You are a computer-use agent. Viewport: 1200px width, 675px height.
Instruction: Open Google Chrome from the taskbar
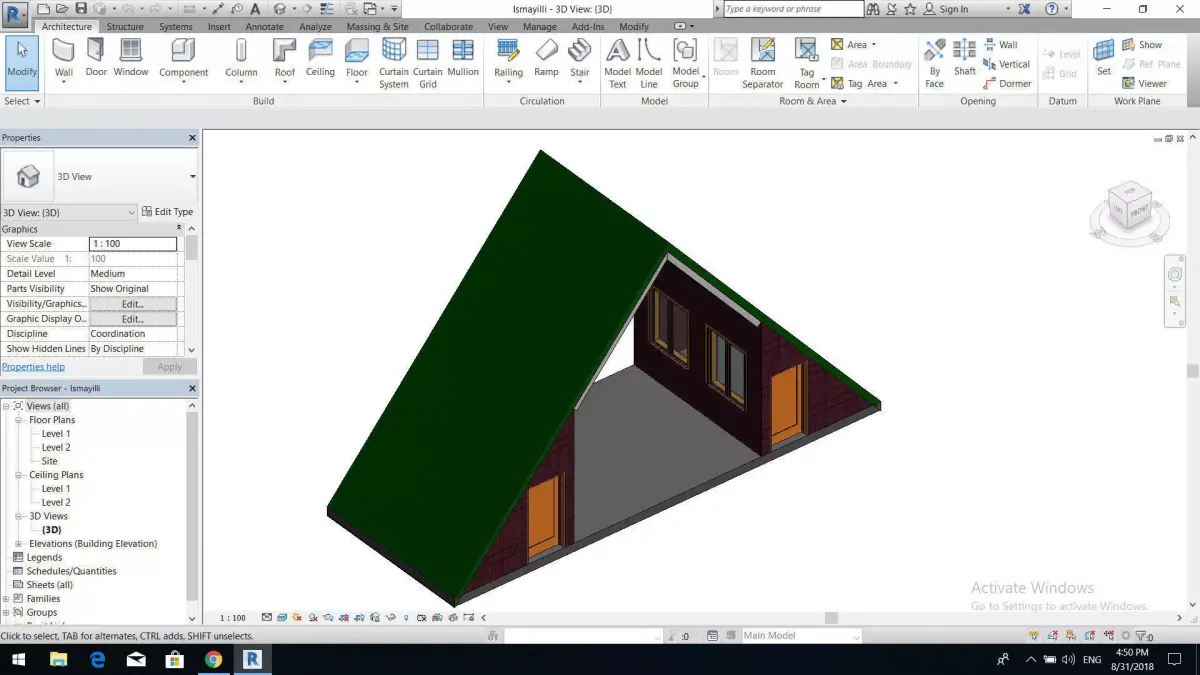coord(213,659)
